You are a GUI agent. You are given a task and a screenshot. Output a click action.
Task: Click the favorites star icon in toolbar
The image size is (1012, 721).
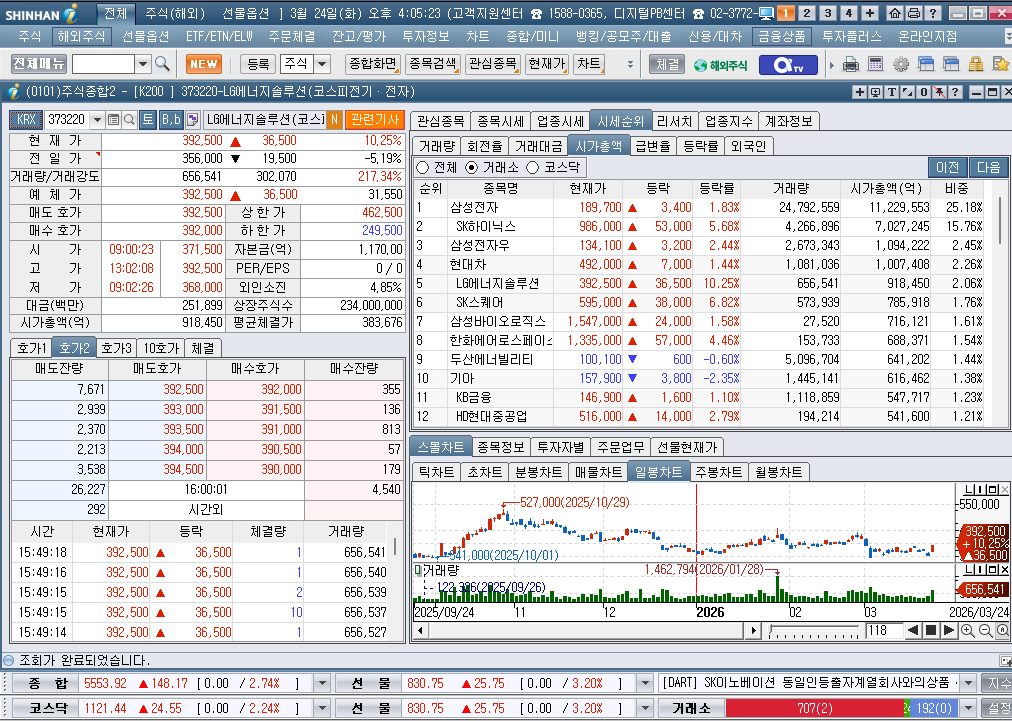(x=1000, y=63)
